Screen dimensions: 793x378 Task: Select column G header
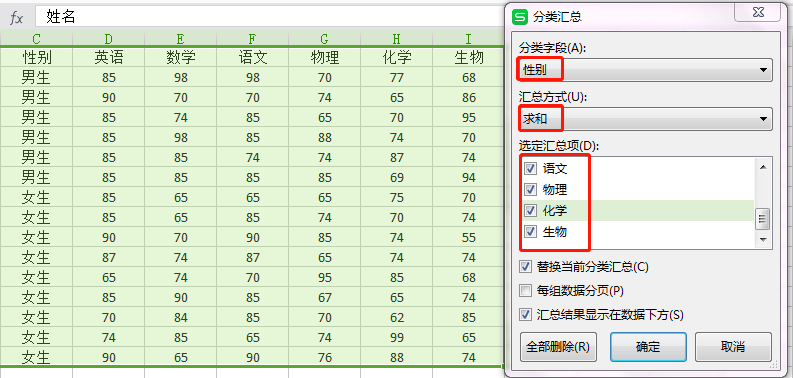coord(325,38)
